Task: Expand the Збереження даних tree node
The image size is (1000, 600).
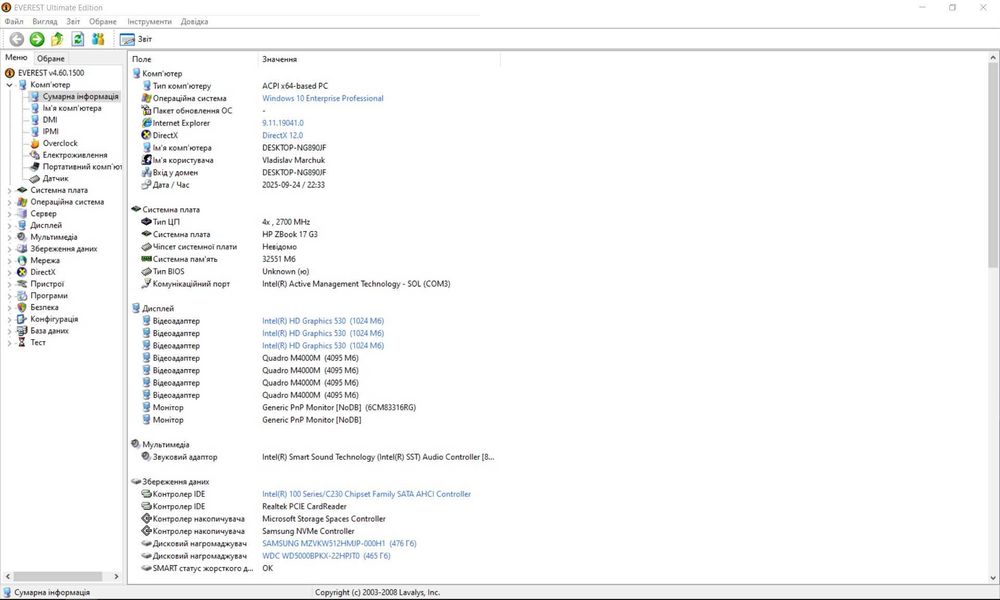Action: click(9, 249)
